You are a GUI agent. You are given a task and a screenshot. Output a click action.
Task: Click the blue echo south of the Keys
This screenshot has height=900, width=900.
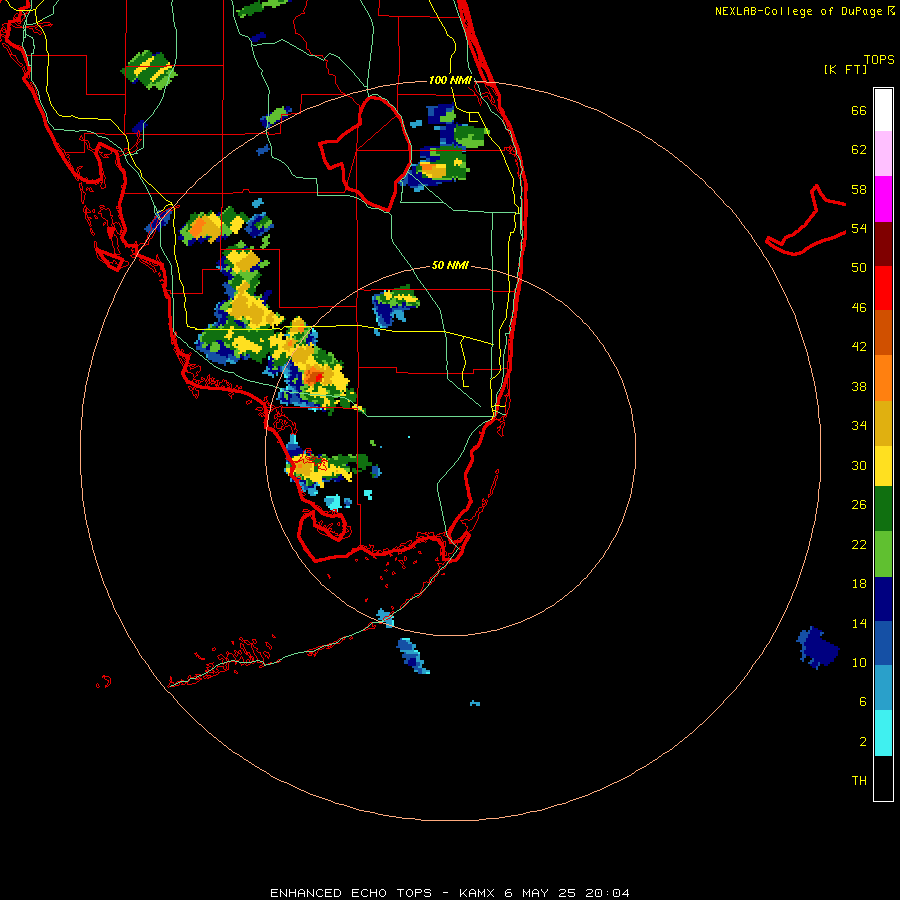pyautogui.click(x=413, y=655)
